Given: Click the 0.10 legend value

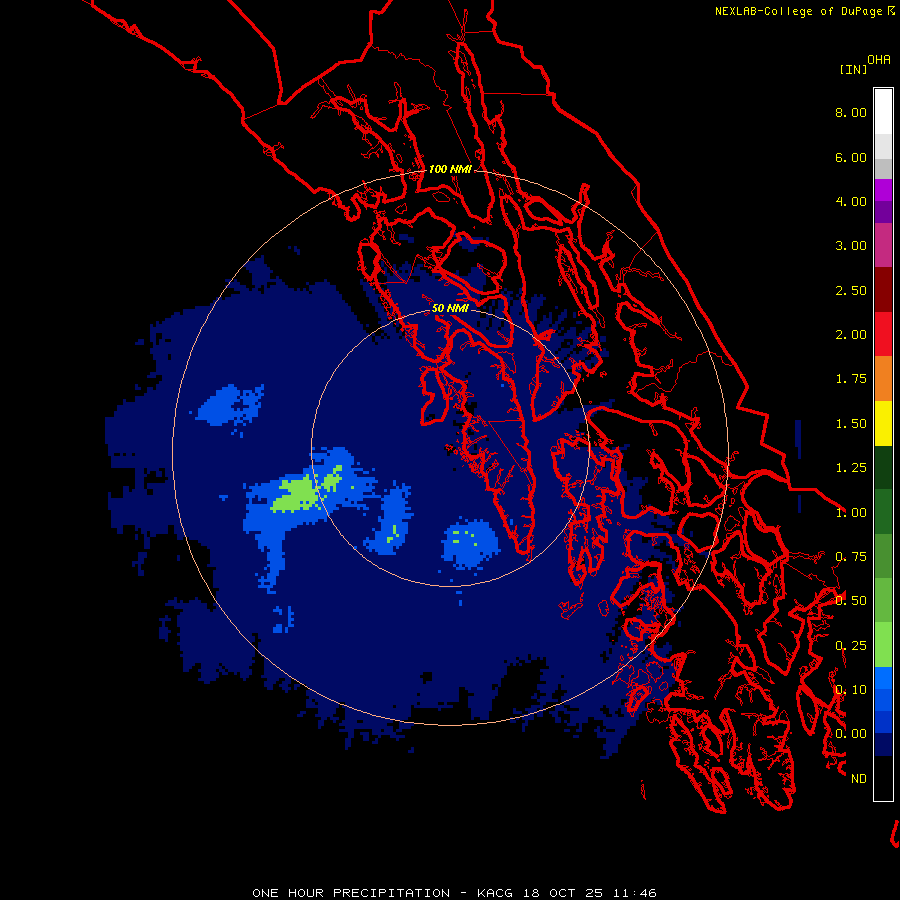Looking at the screenshot, I should 851,690.
